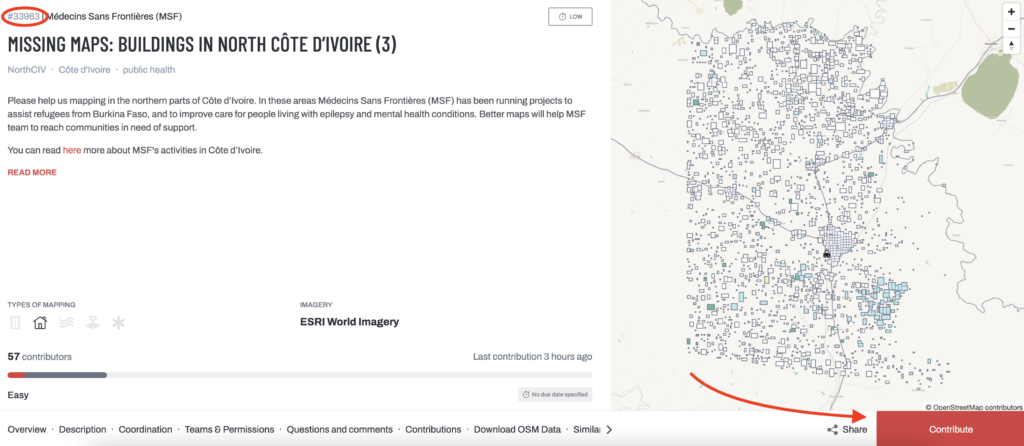Screen dimensions: 1024x446
Task: Select the buildings mapping type icon
Action: coord(40,323)
